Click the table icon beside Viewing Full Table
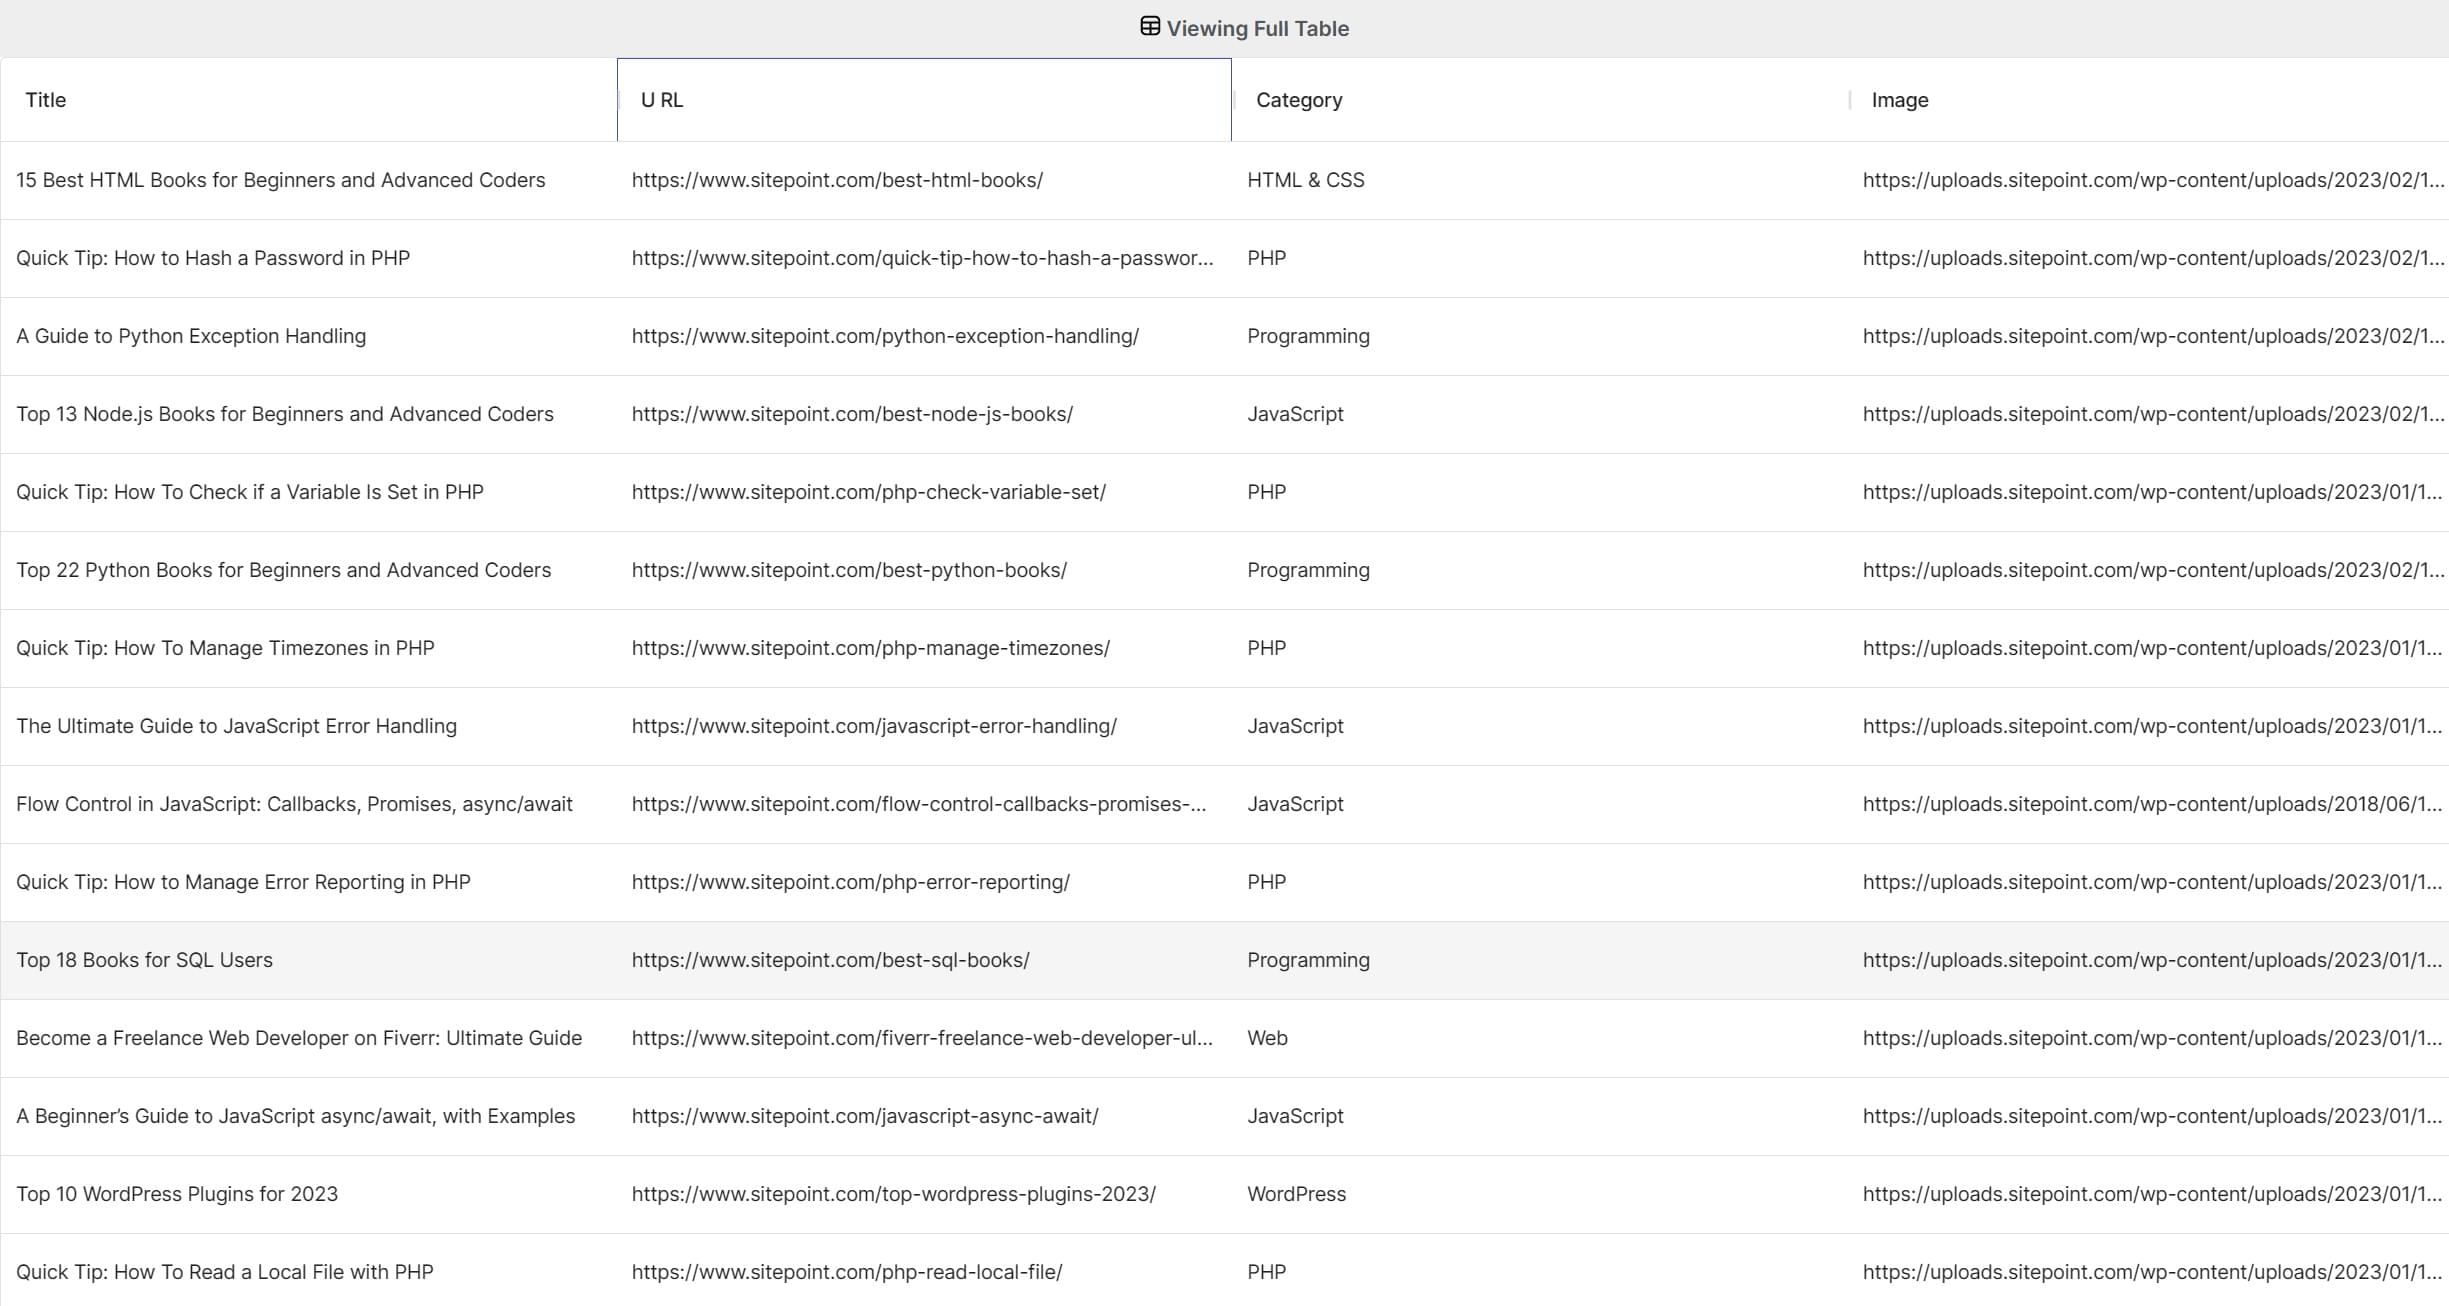The image size is (2449, 1306). point(1149,27)
